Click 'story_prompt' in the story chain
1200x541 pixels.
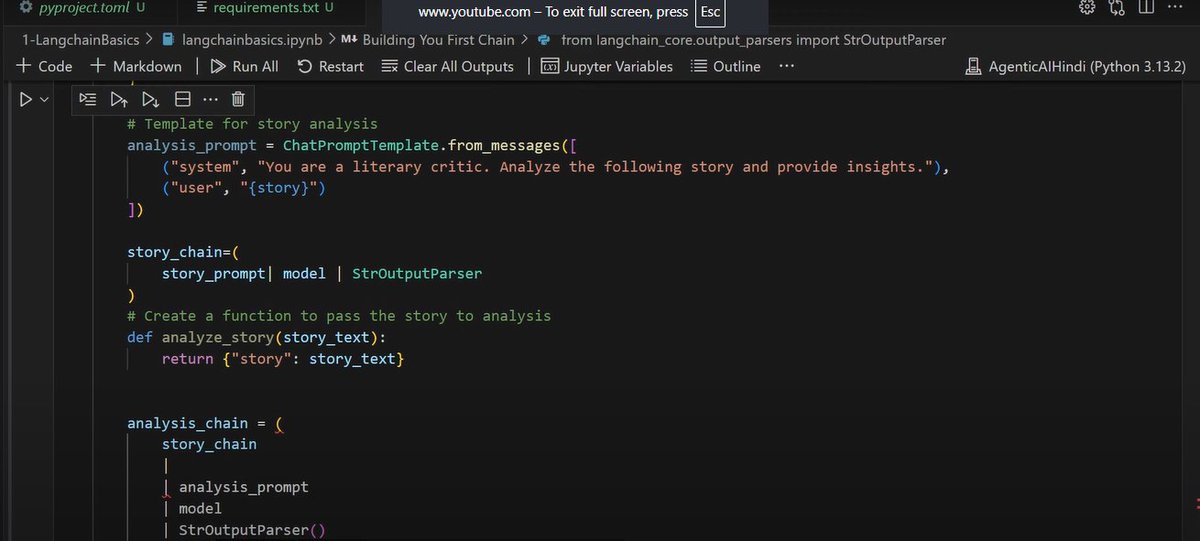[214, 273]
